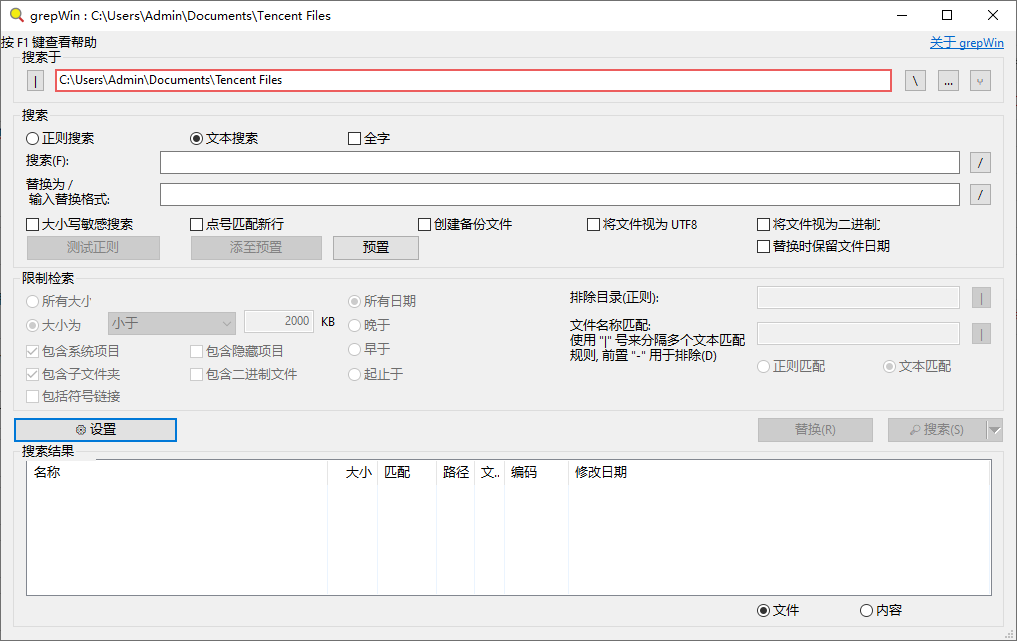Open the 关于 grepWin link
This screenshot has width=1017, height=641.
pyautogui.click(x=966, y=43)
